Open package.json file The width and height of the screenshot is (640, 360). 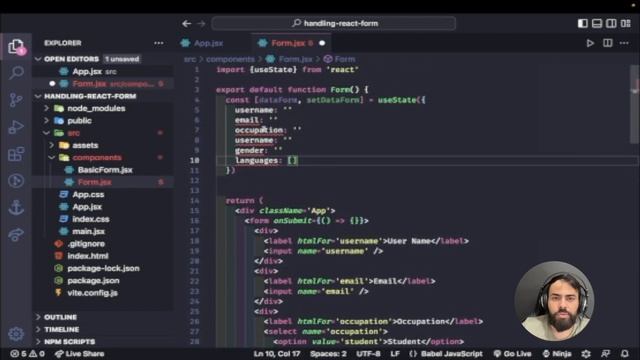93,280
